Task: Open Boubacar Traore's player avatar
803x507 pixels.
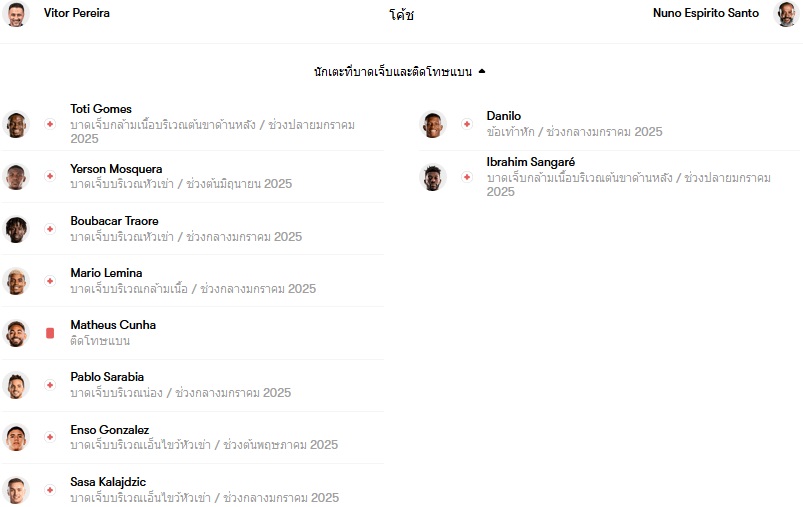Action: 16,229
